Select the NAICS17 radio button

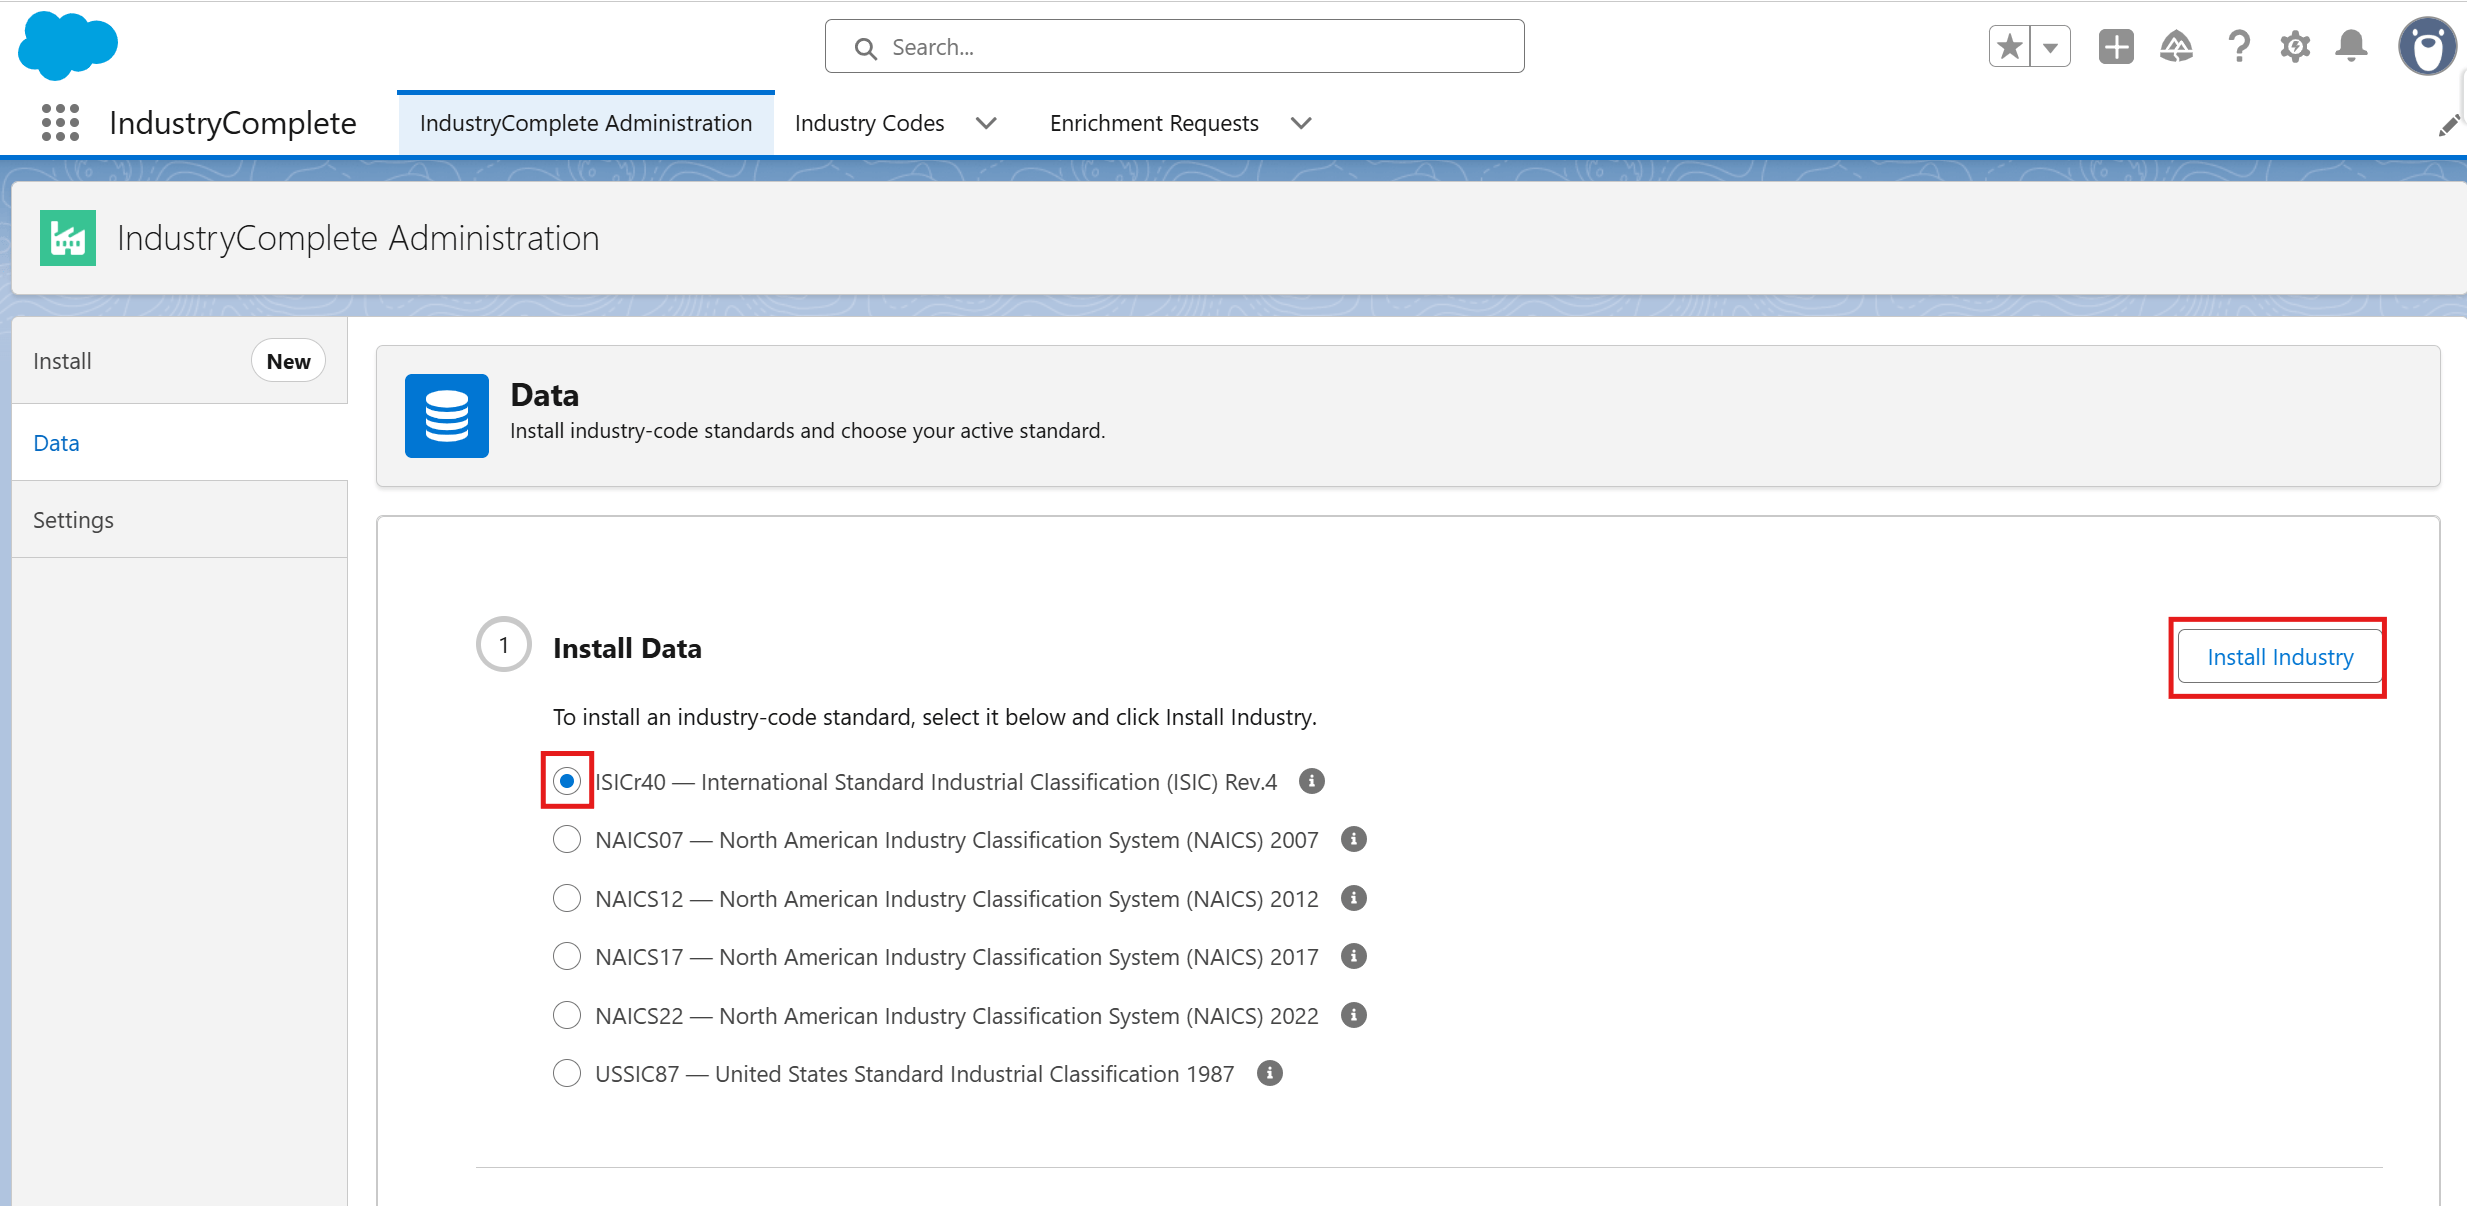point(567,956)
